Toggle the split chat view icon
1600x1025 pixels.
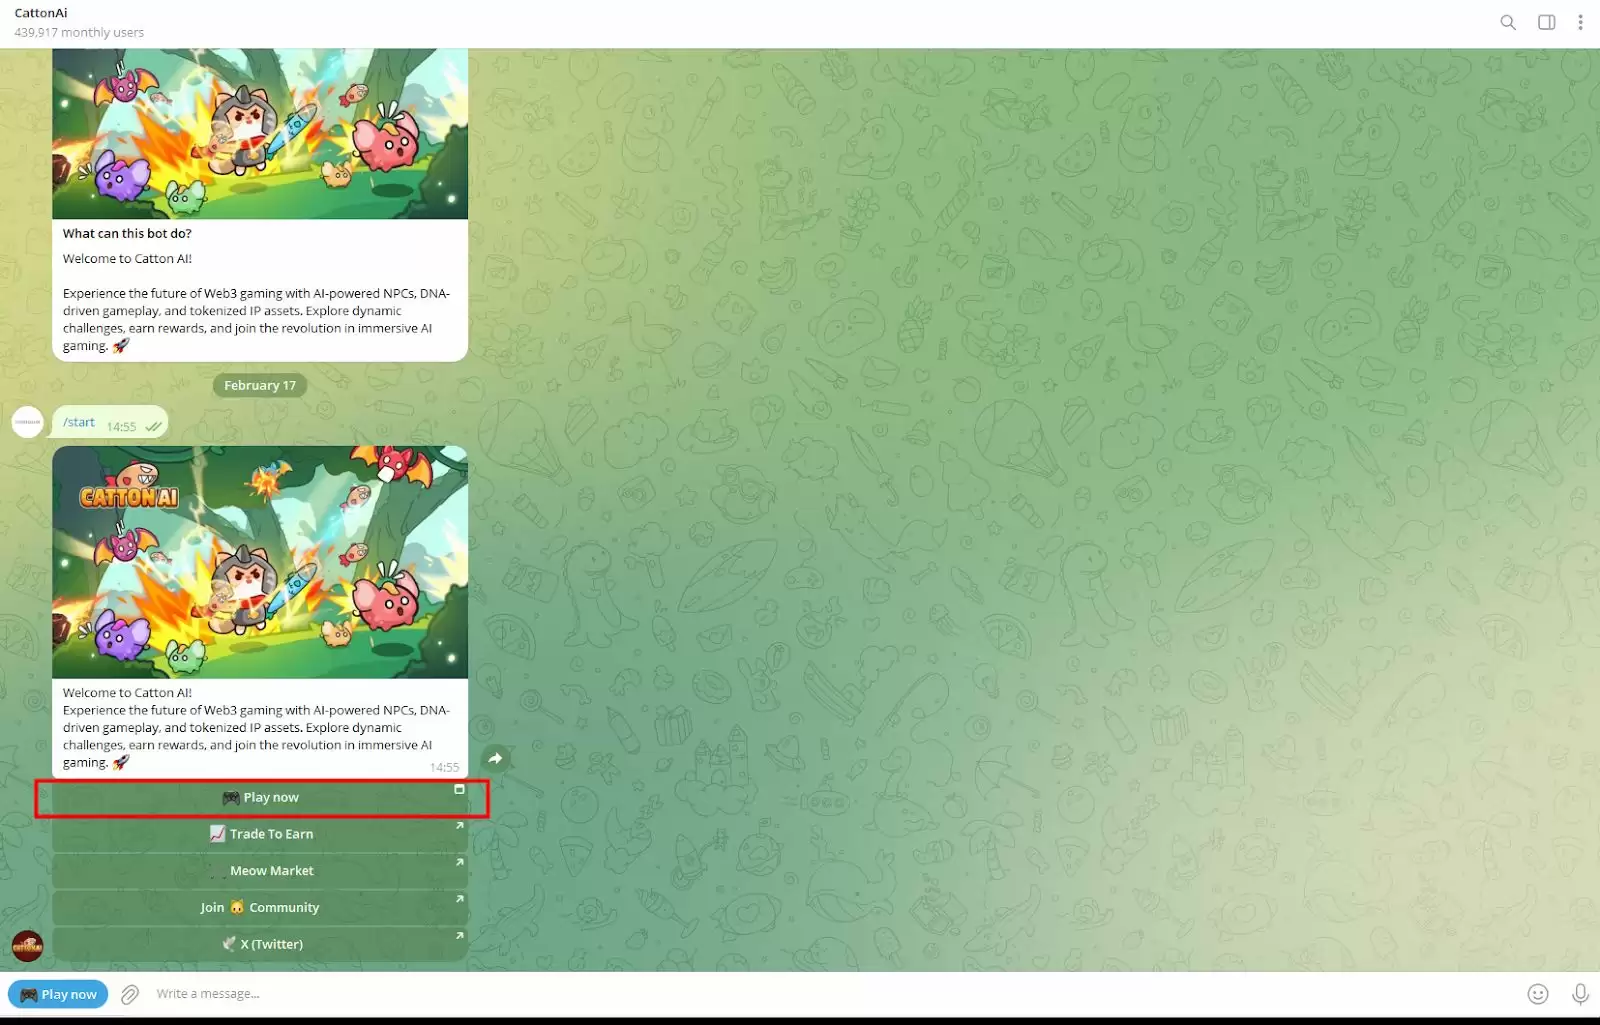pyautogui.click(x=1546, y=22)
